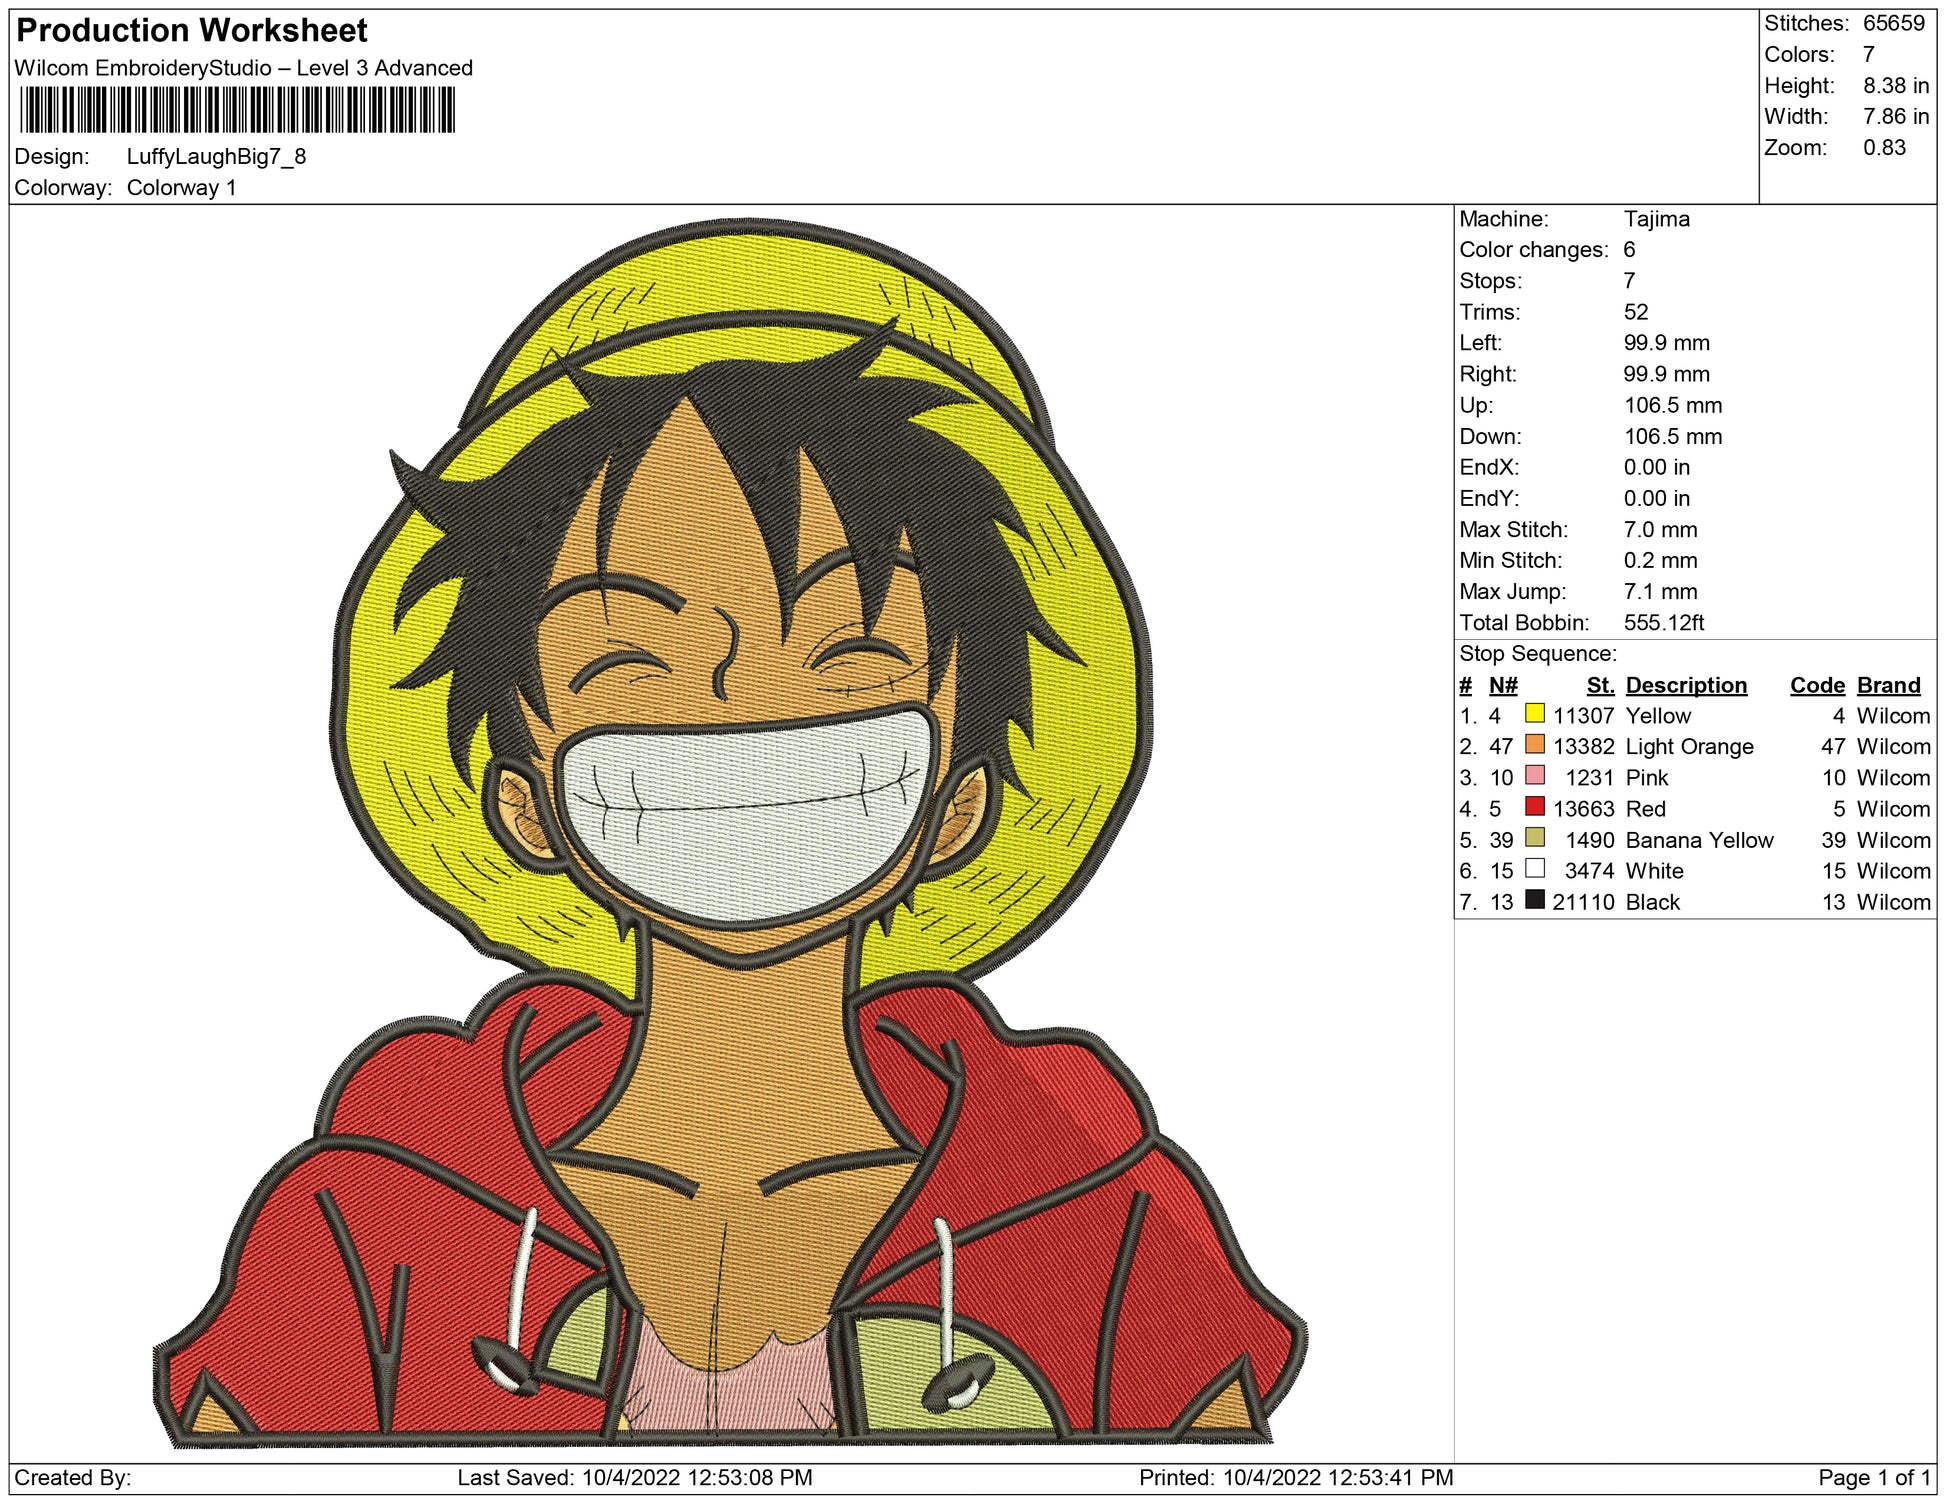Click the Light Orange color swatch

click(x=1534, y=745)
